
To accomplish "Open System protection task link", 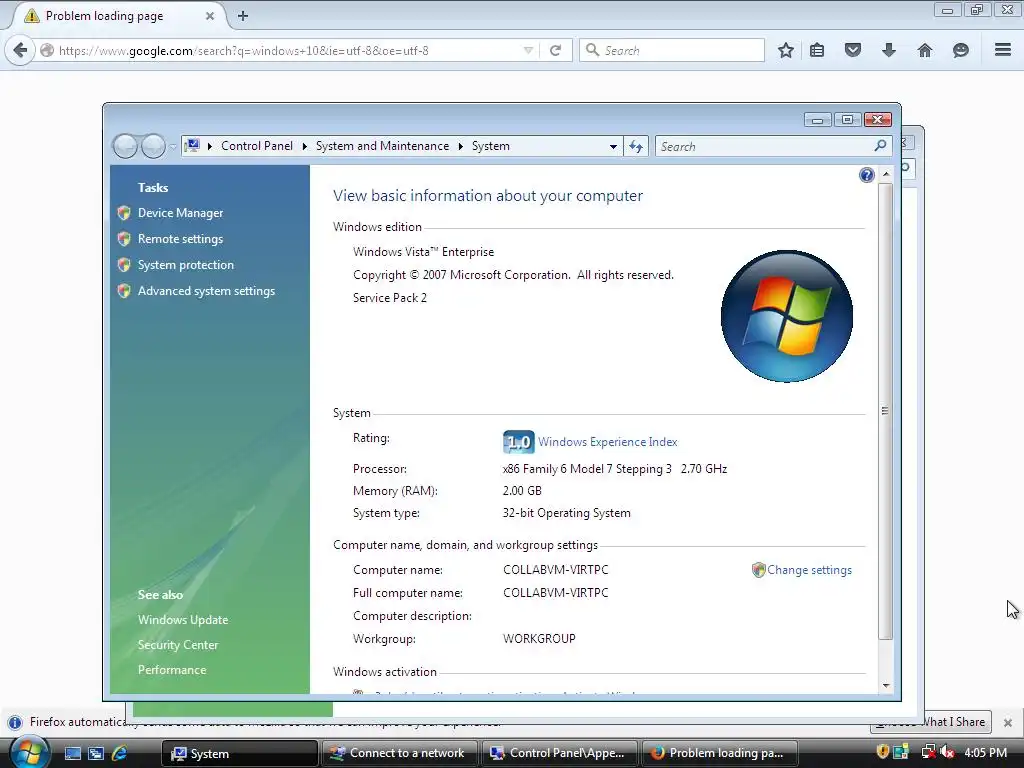I will point(185,265).
